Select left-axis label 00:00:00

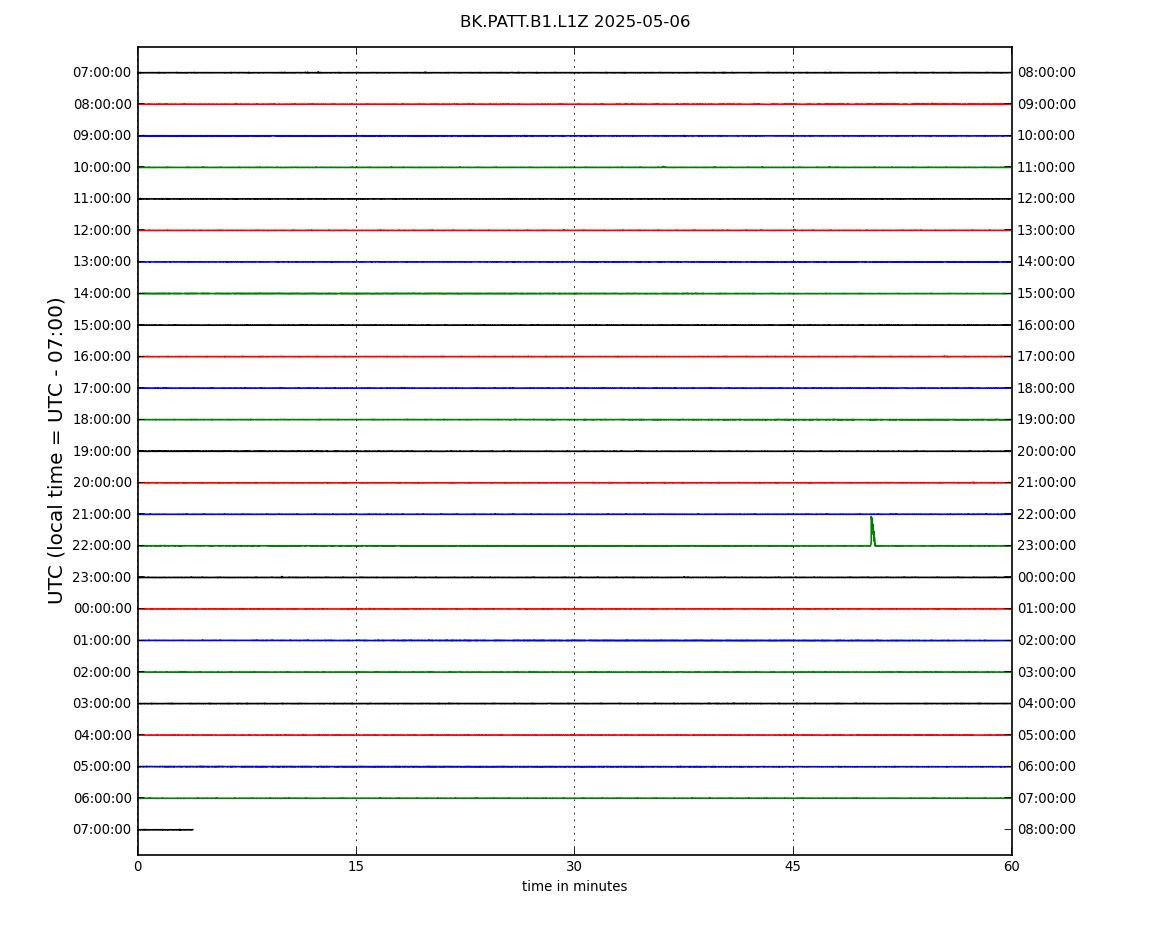click(x=102, y=609)
